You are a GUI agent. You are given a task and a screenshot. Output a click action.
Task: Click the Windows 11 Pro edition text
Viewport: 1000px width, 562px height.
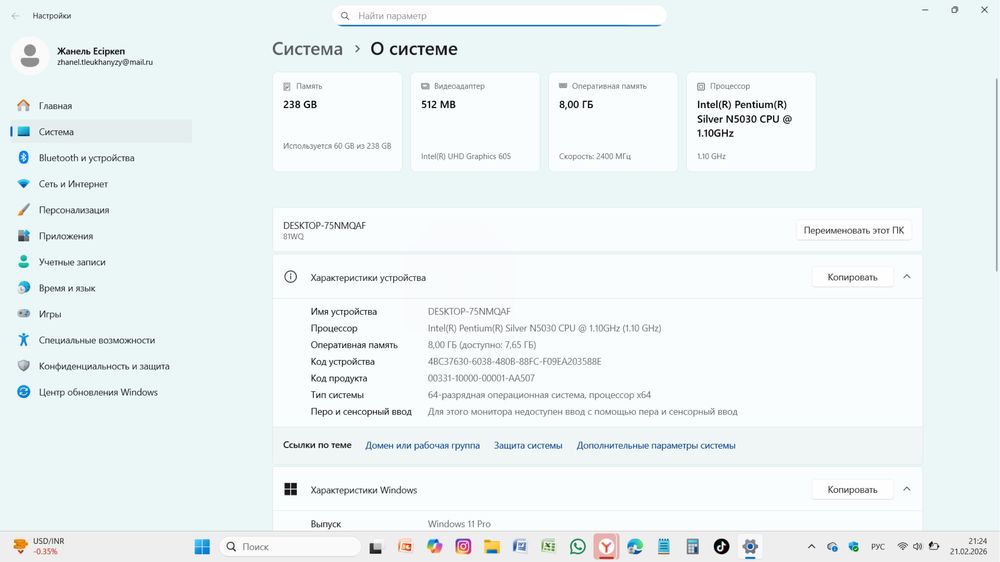coord(459,524)
